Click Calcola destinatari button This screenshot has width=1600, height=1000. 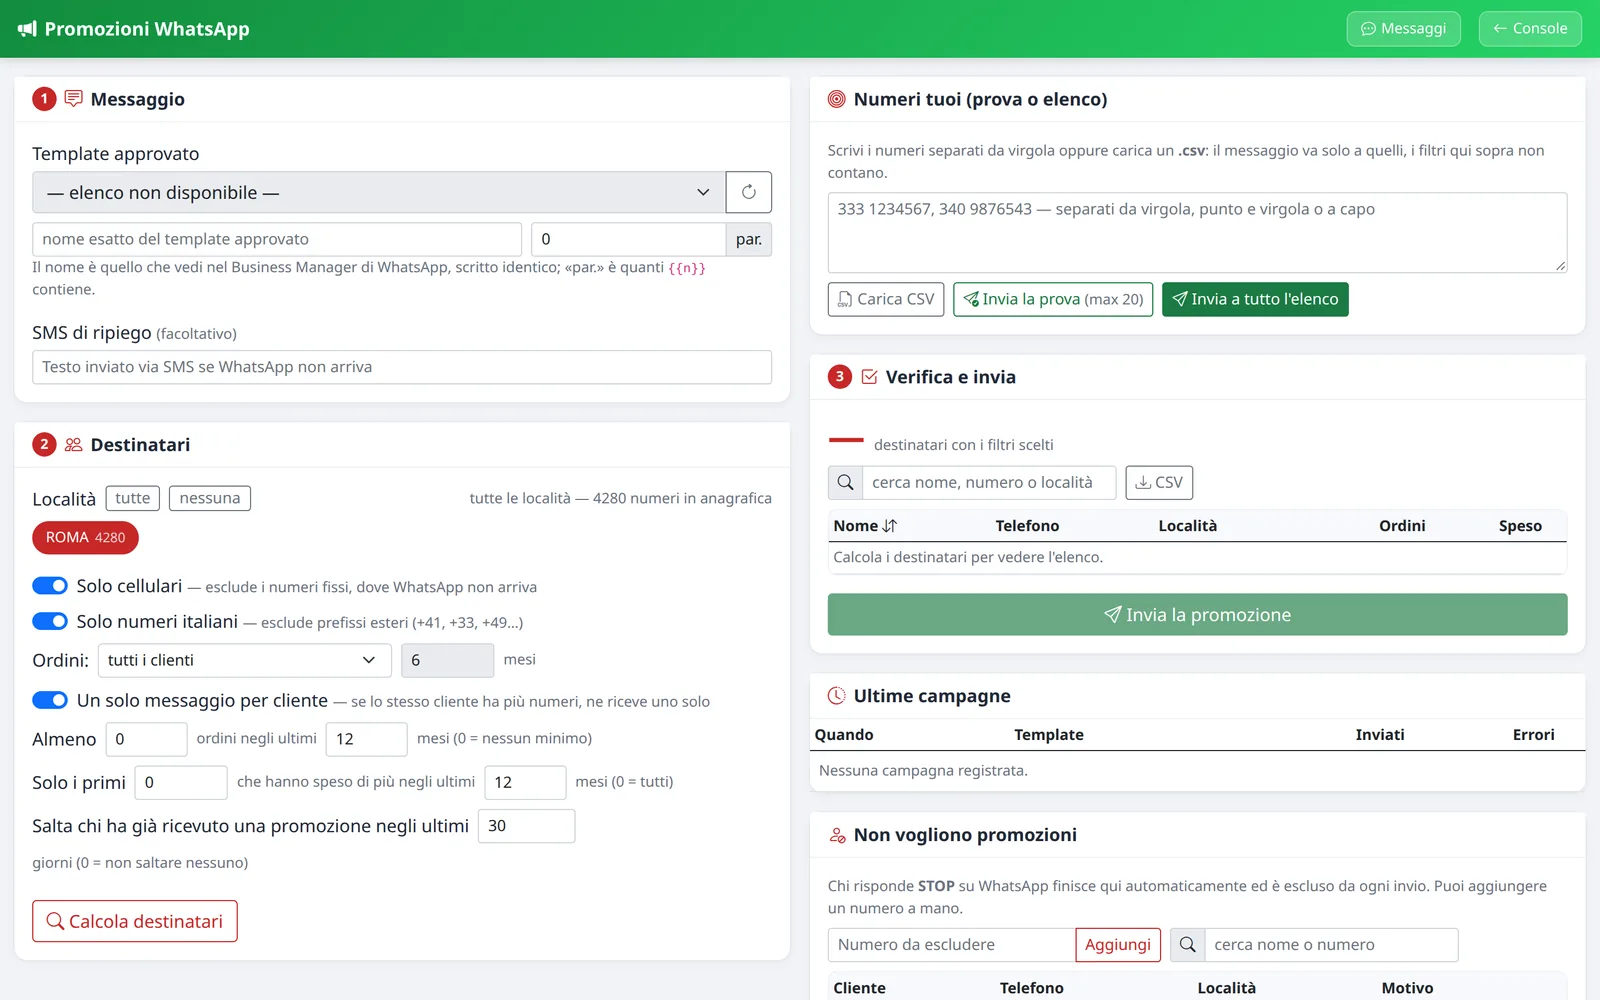[135, 921]
